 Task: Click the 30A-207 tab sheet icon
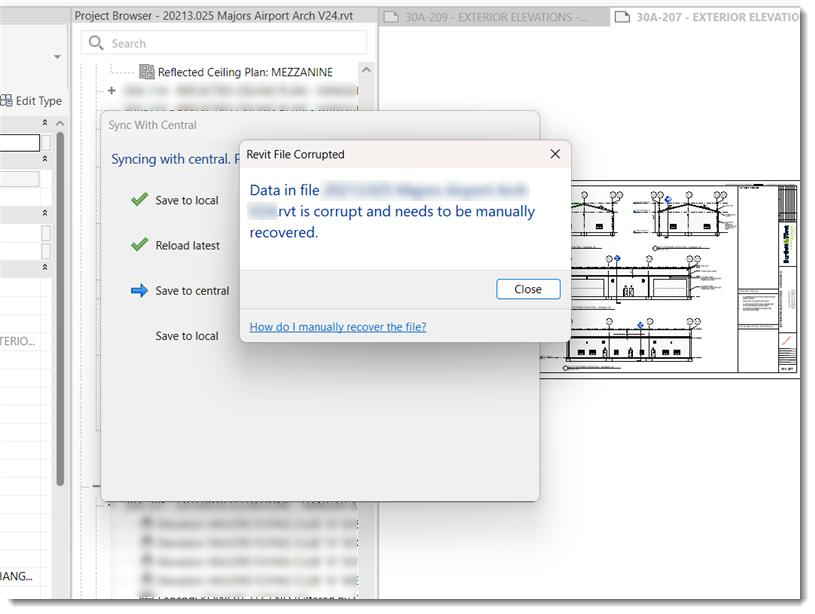click(x=622, y=17)
